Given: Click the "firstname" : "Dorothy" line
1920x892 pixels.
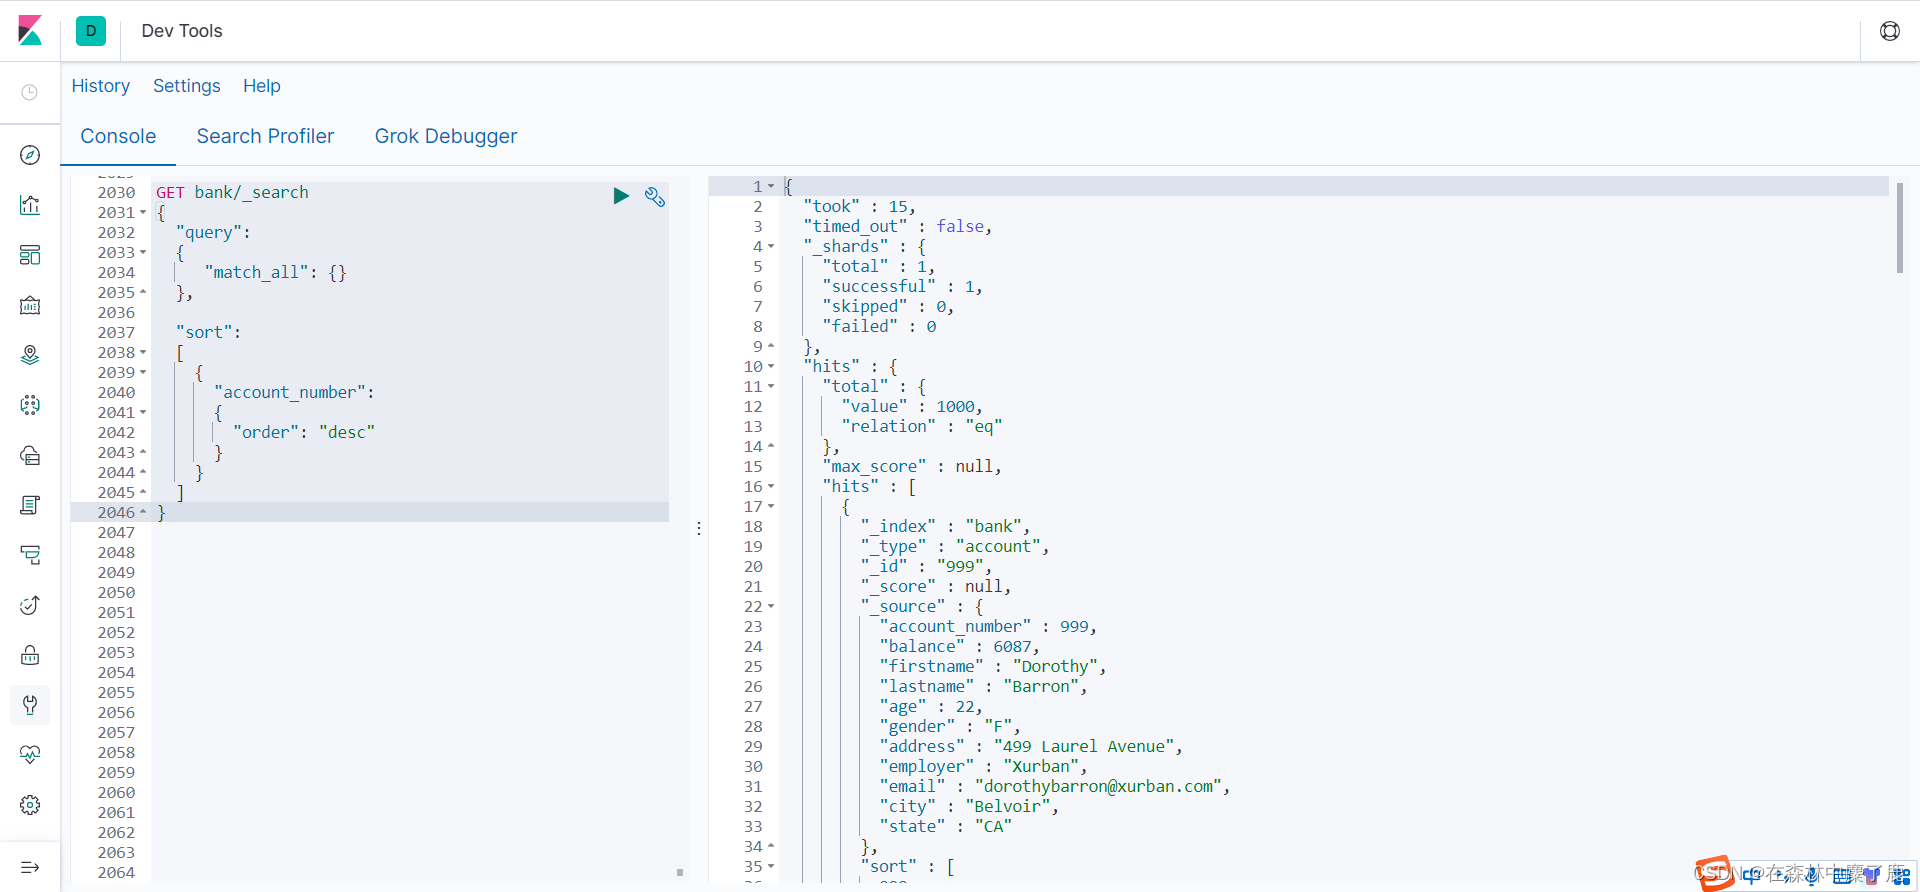Looking at the screenshot, I should (x=993, y=666).
